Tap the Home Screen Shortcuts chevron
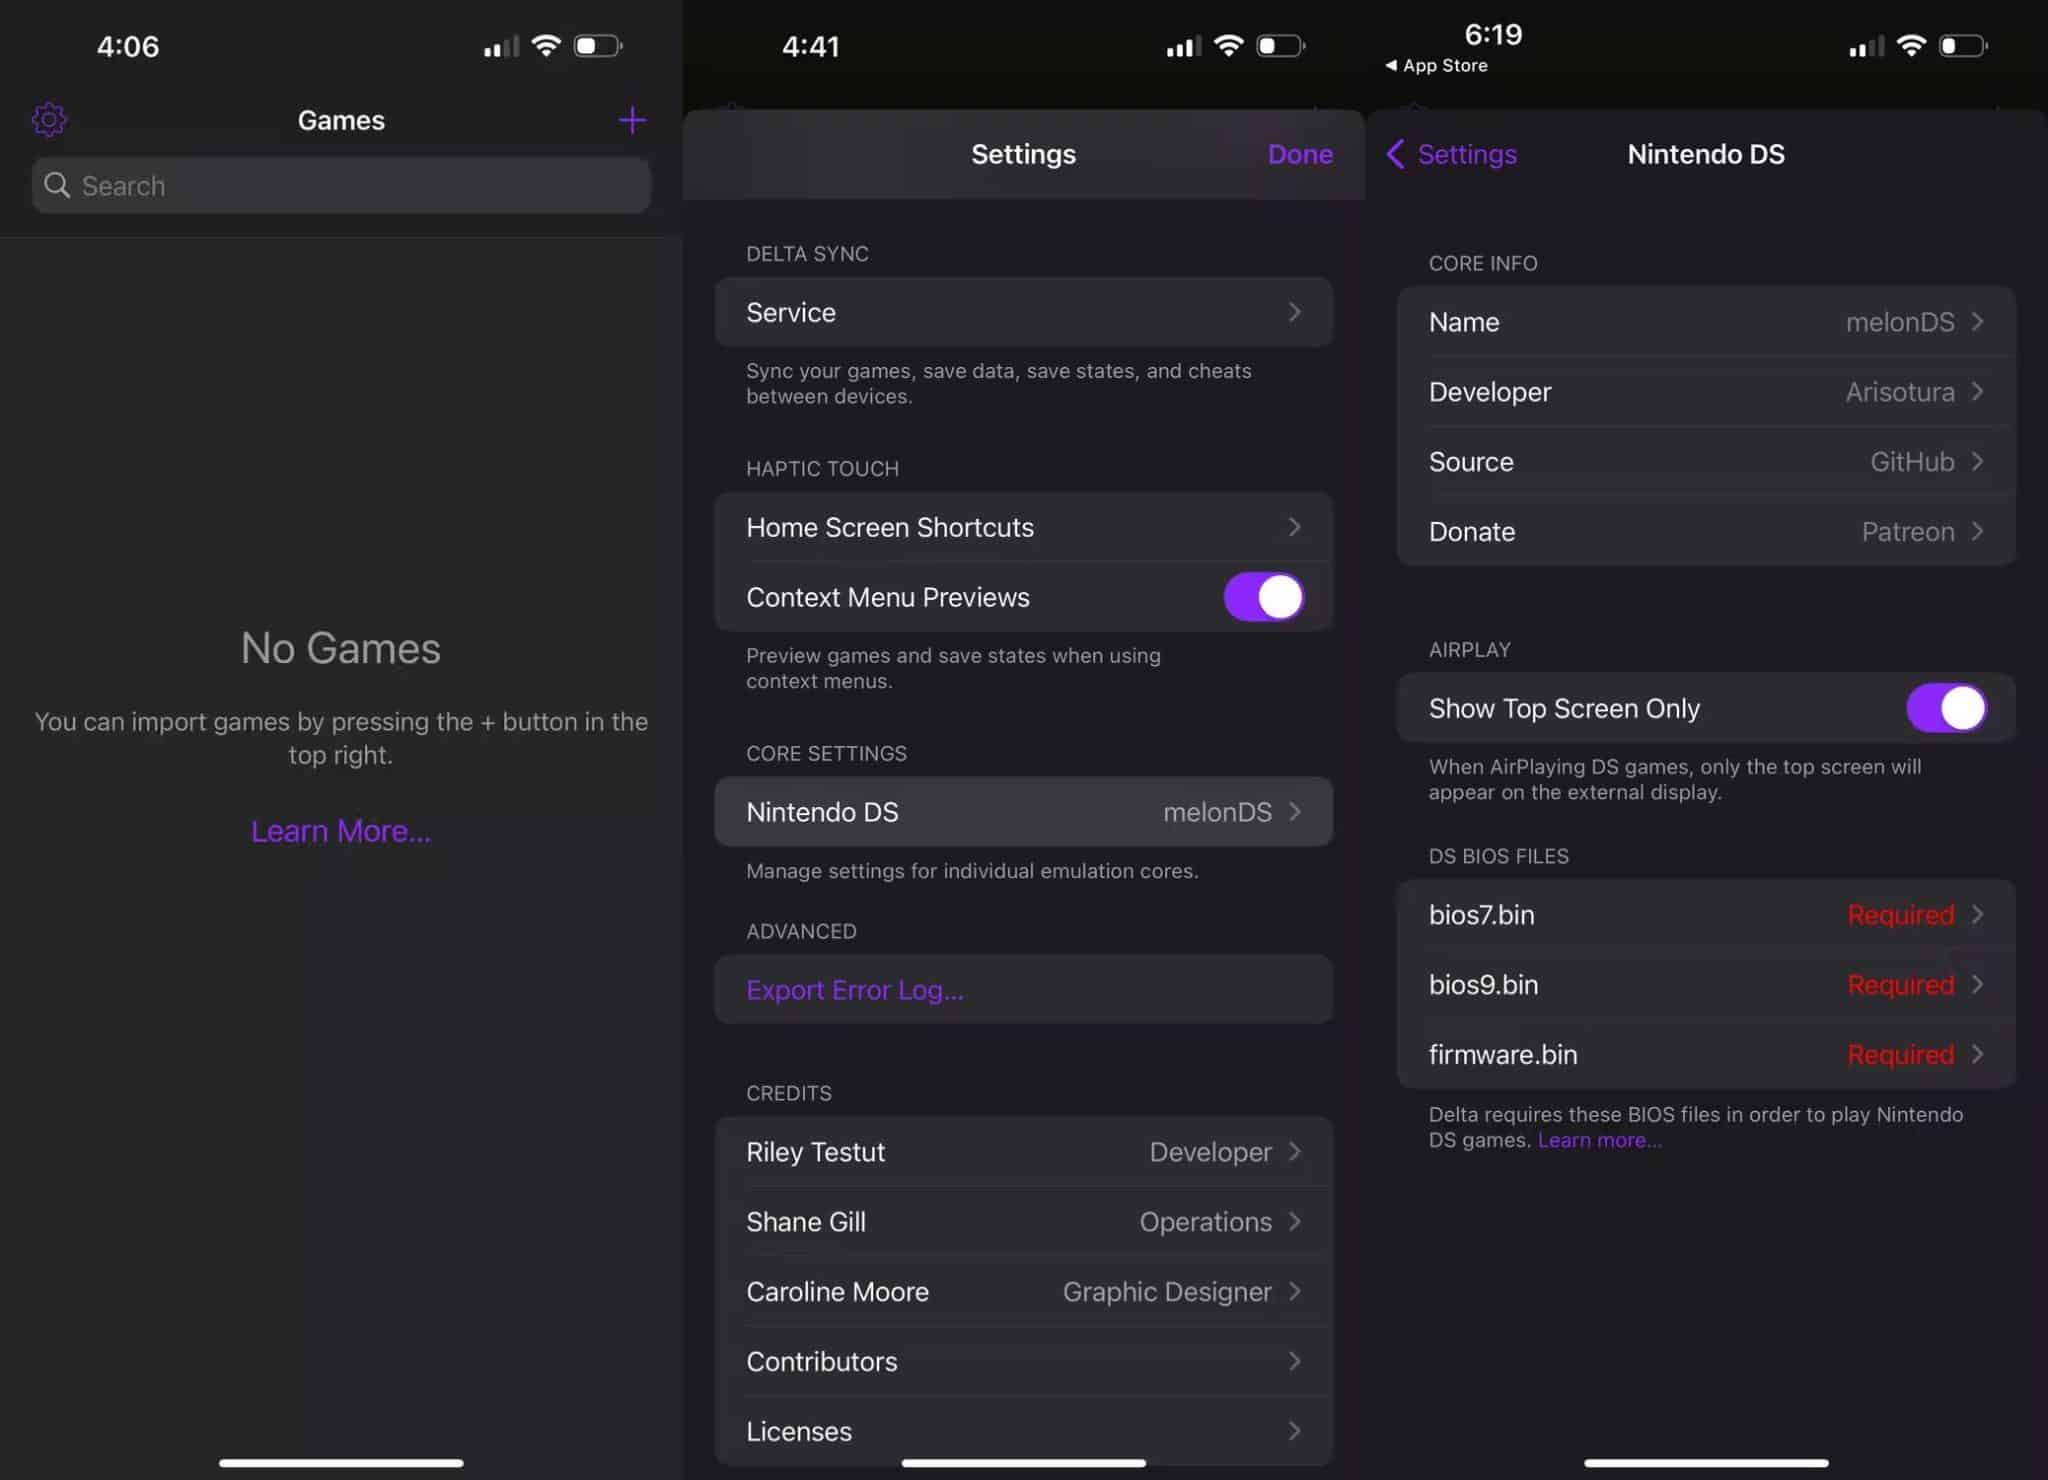This screenshot has height=1480, width=2048. point(1295,527)
